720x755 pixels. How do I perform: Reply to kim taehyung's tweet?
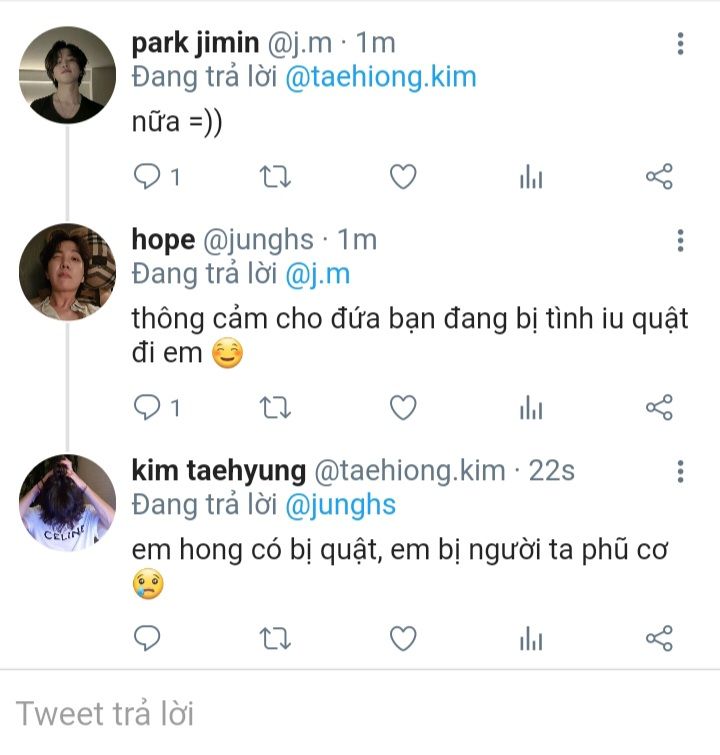pos(148,638)
